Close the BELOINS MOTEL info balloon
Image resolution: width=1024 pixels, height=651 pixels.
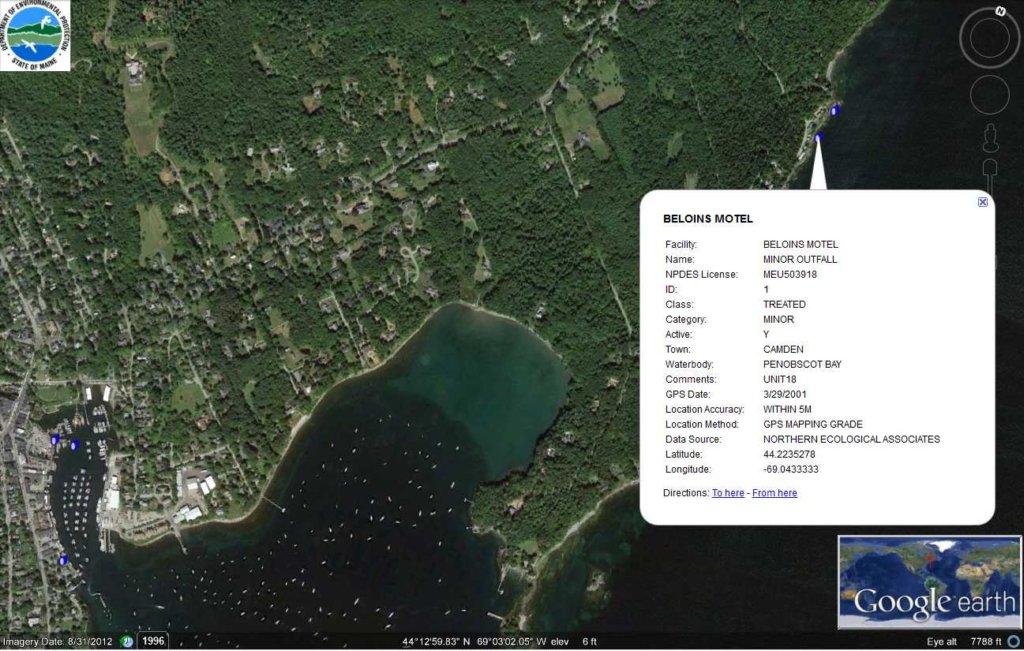(x=982, y=202)
